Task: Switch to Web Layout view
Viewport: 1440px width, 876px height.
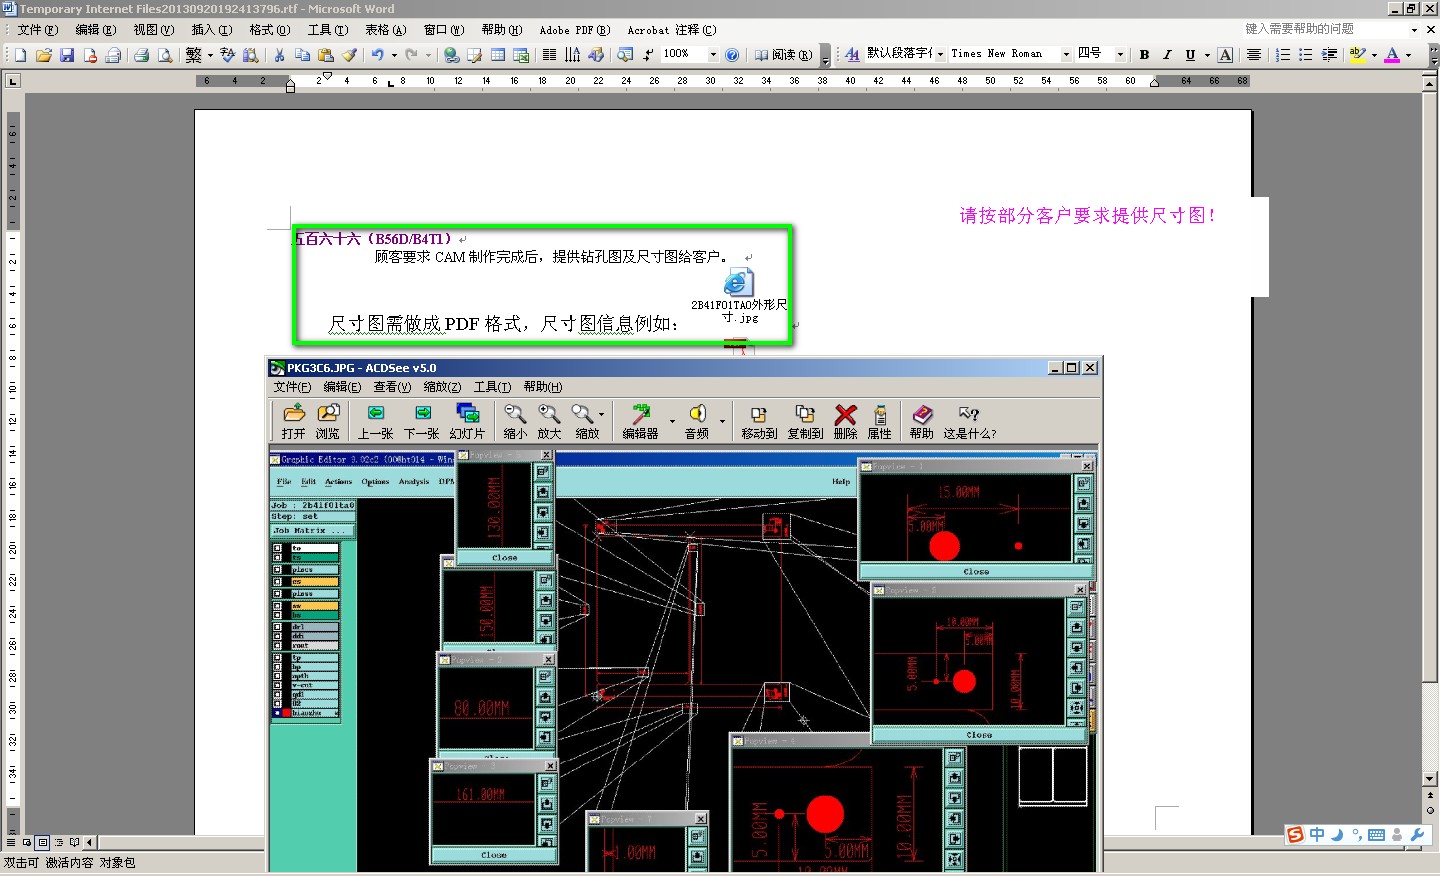Action: pyautogui.click(x=27, y=843)
